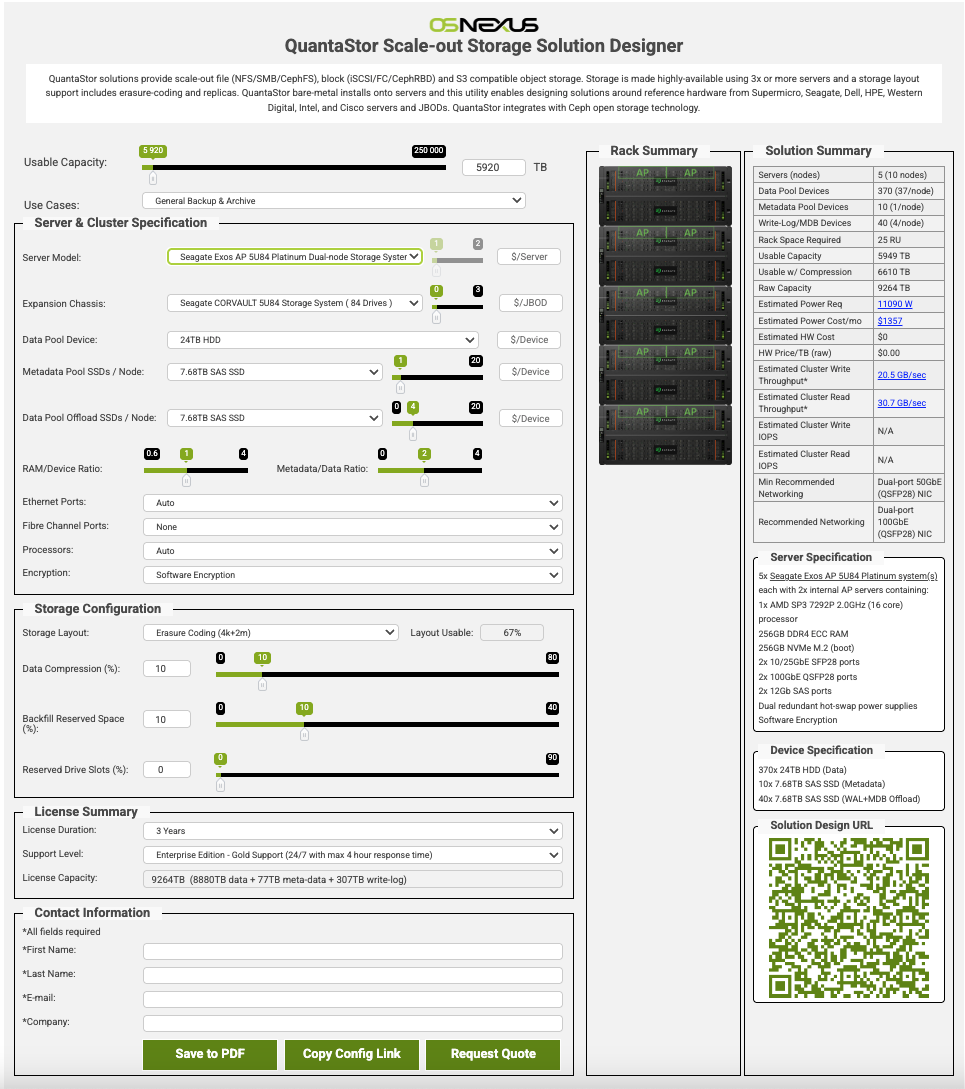965x1089 pixels.
Task: Open the Server Model dropdown
Action: pyautogui.click(x=295, y=257)
